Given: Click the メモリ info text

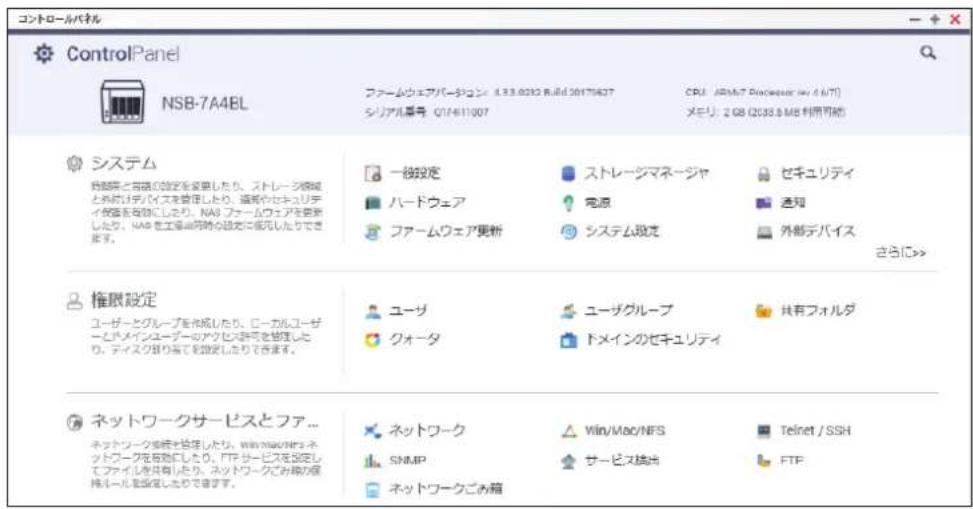Looking at the screenshot, I should 765,112.
